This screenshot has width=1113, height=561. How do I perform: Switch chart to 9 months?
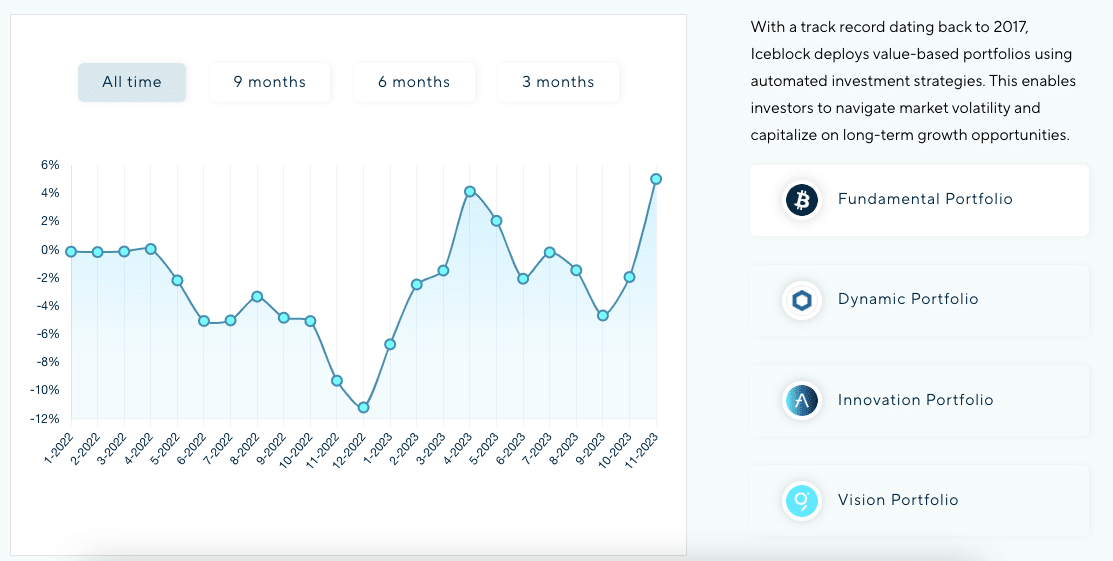point(270,82)
